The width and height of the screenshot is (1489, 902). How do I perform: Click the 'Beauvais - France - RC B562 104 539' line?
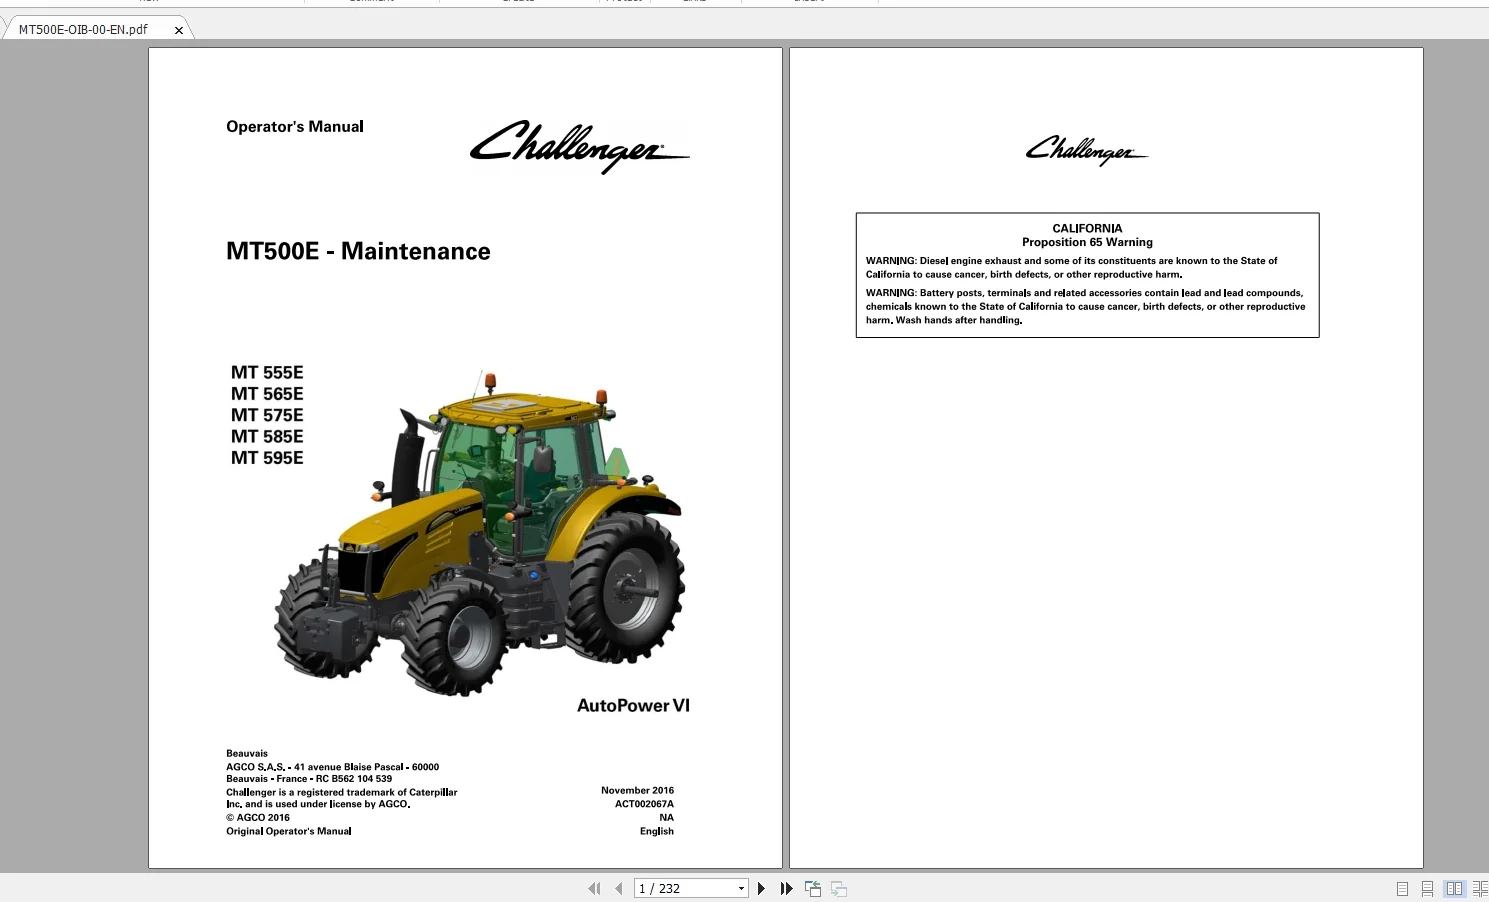309,778
